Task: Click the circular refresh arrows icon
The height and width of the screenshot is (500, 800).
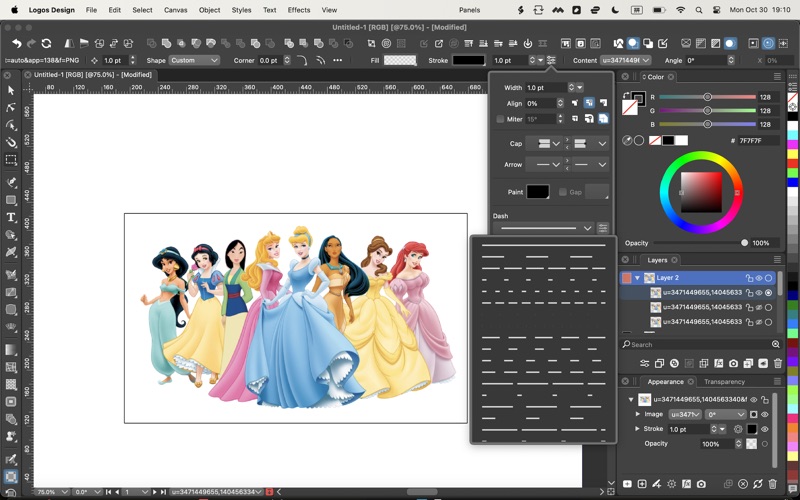Action: (46, 44)
